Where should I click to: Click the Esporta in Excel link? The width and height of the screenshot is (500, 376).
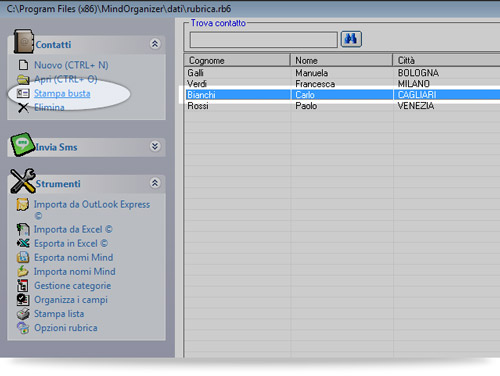pyautogui.click(x=71, y=243)
